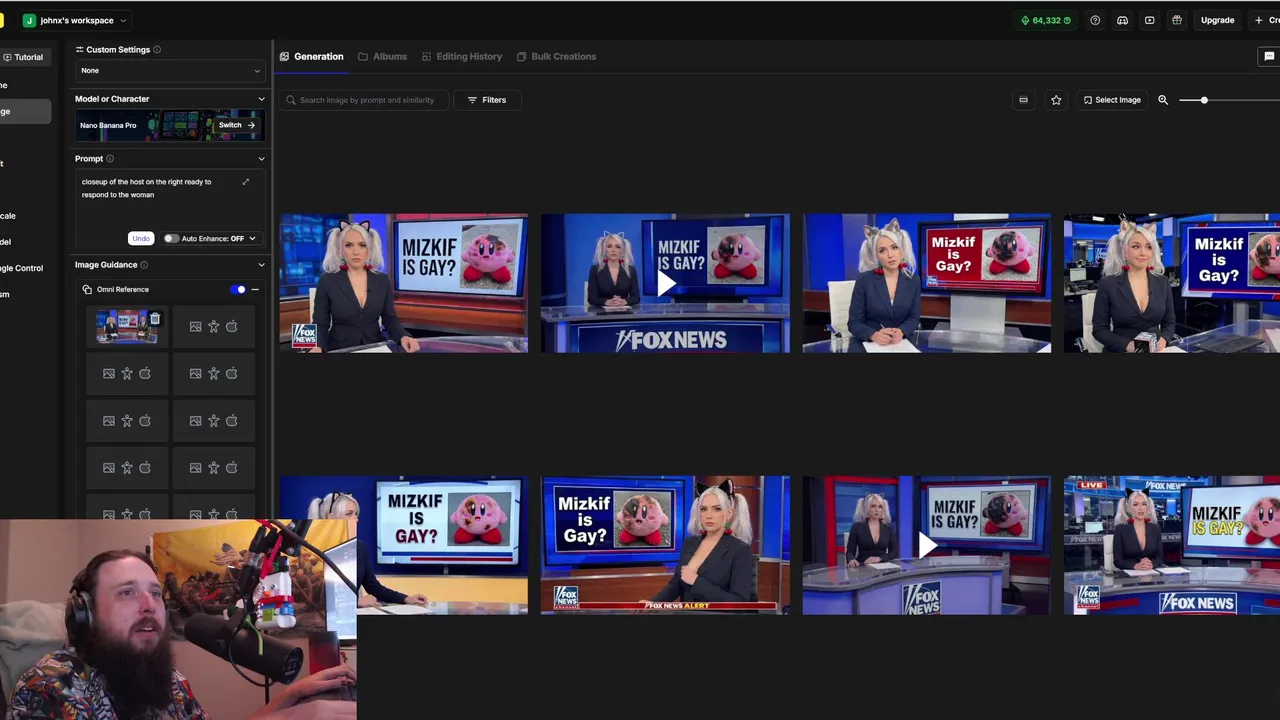Collapse the Prompt section chevron
1280x720 pixels.
click(x=261, y=158)
